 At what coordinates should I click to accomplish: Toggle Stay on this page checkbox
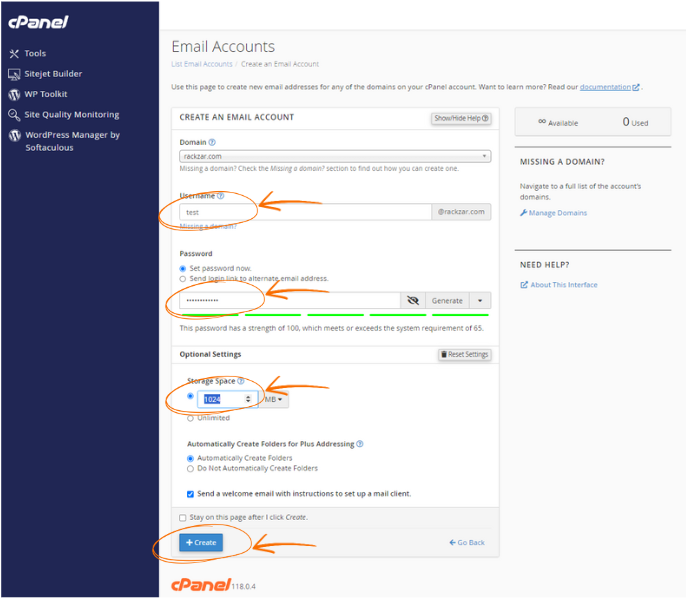point(183,518)
